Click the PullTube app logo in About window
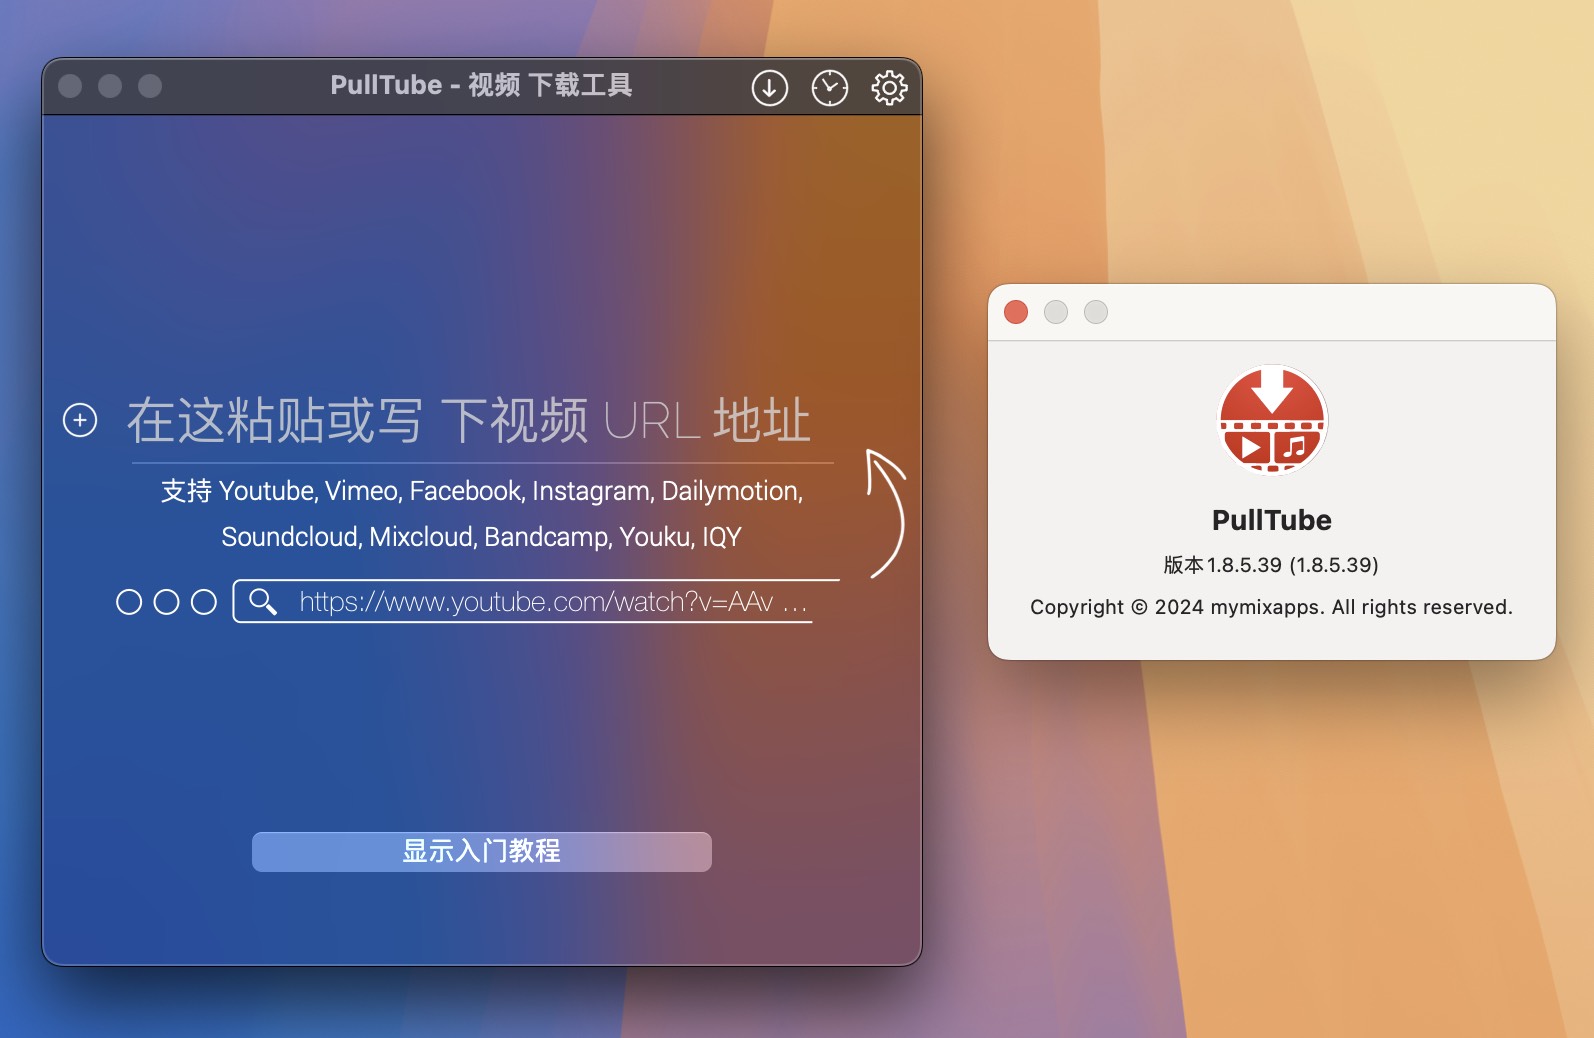Screen dimensions: 1594x1038 1272,419
